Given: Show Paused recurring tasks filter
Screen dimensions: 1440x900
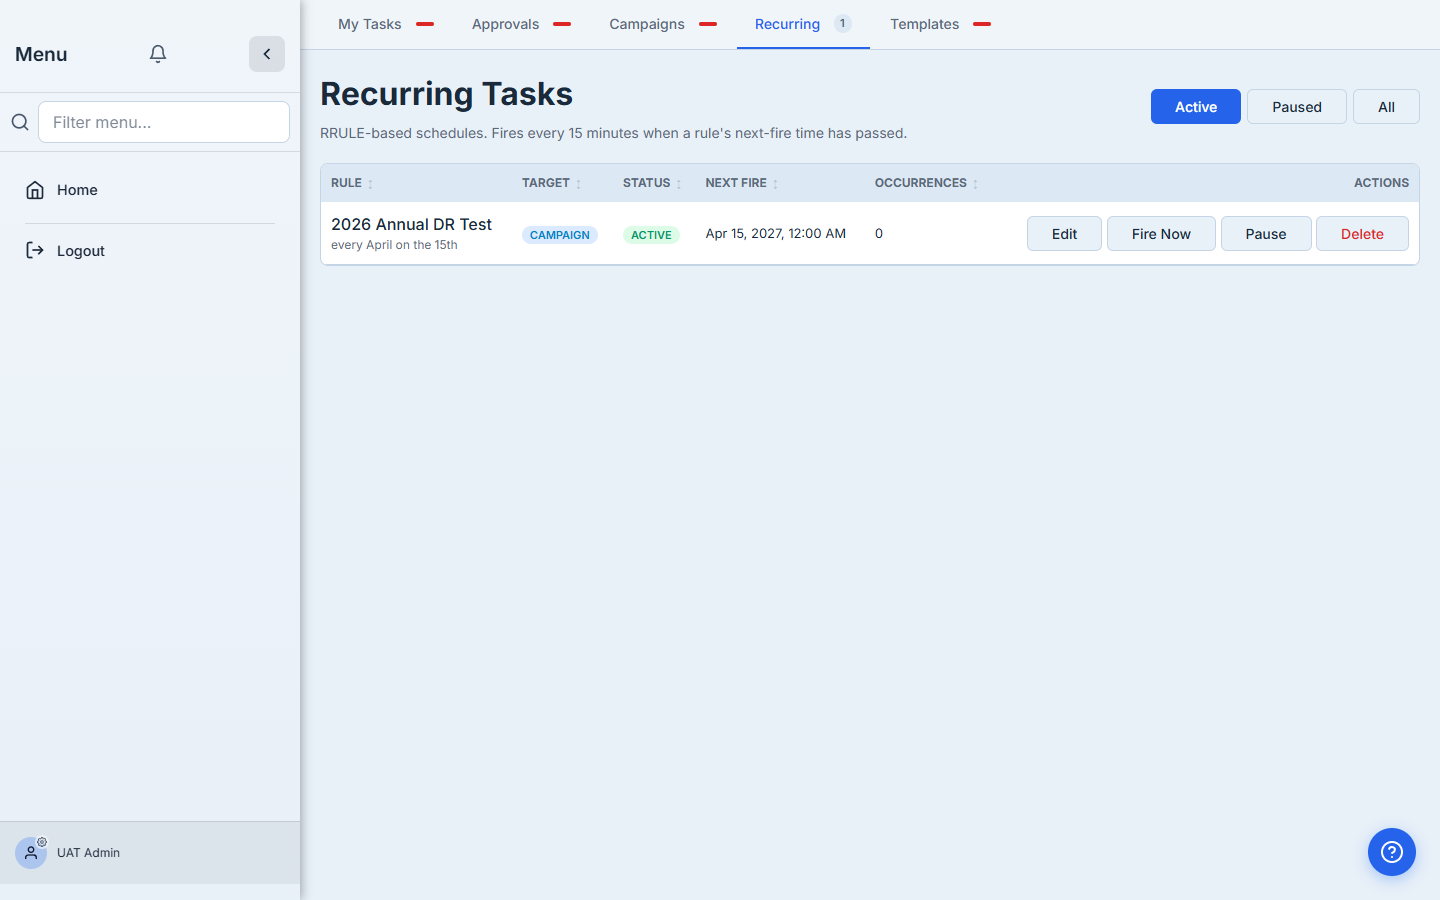Looking at the screenshot, I should click(1297, 107).
